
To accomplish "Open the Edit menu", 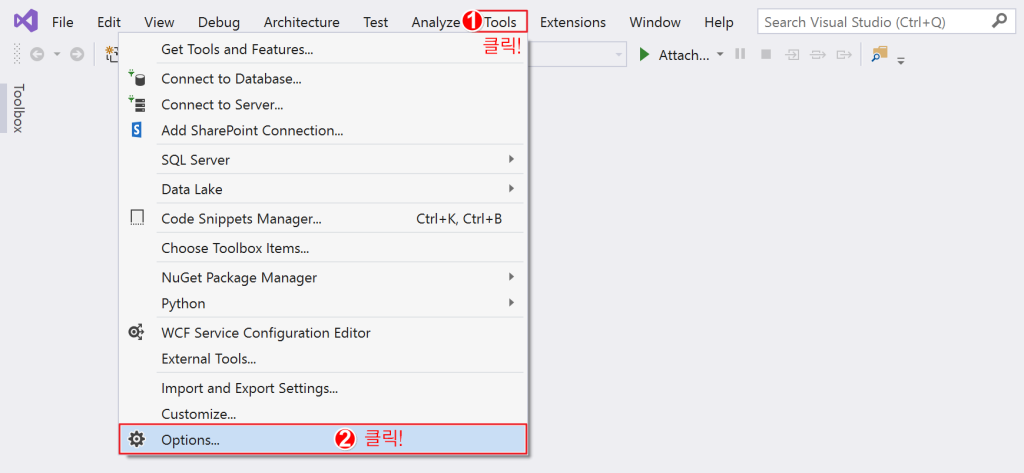I will pyautogui.click(x=109, y=22).
